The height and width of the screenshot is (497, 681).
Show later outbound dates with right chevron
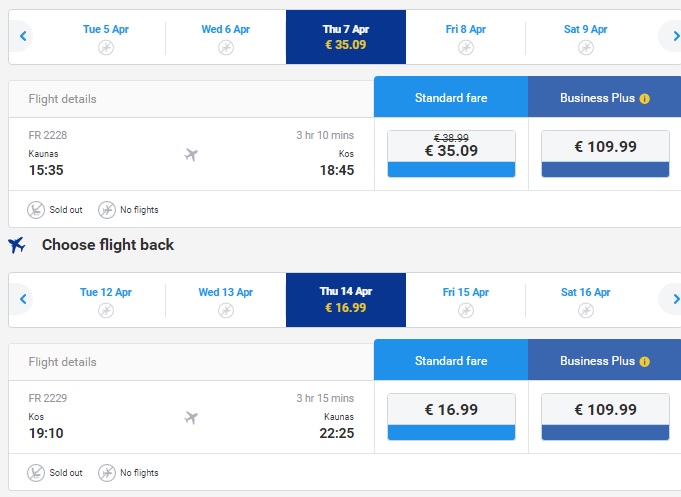[x=675, y=36]
